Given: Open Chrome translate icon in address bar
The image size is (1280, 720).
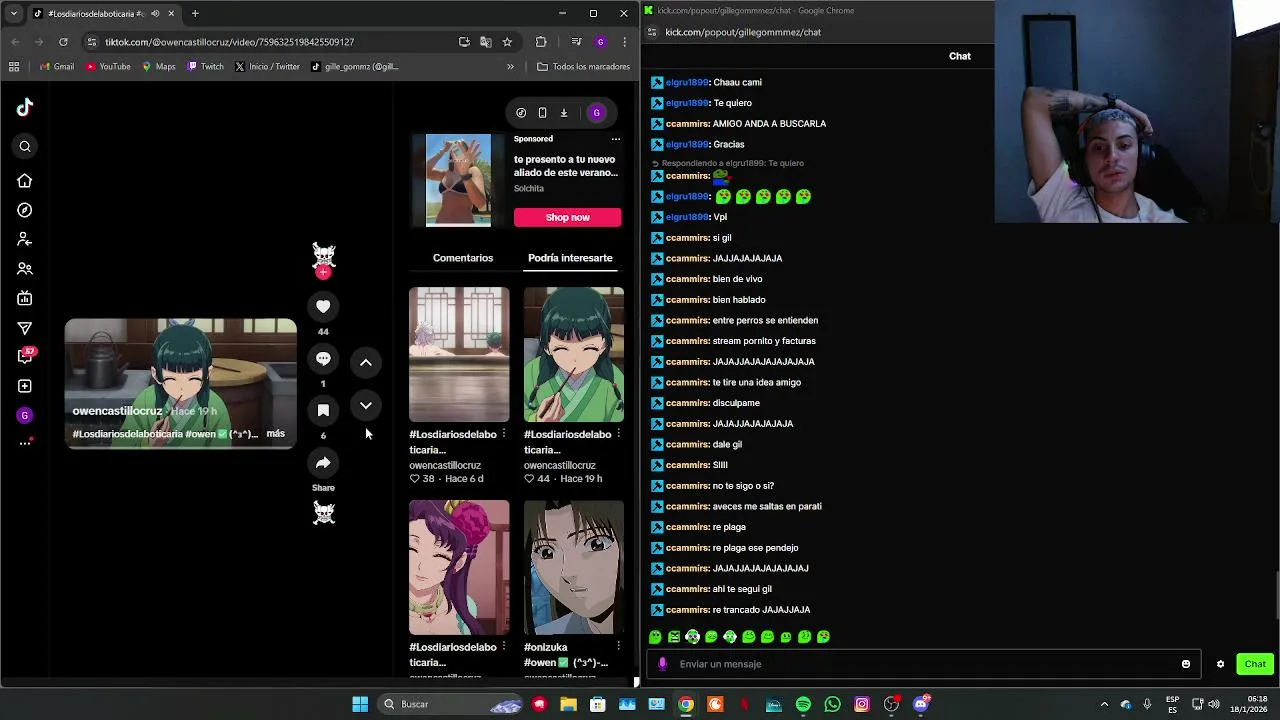Looking at the screenshot, I should click(486, 42).
